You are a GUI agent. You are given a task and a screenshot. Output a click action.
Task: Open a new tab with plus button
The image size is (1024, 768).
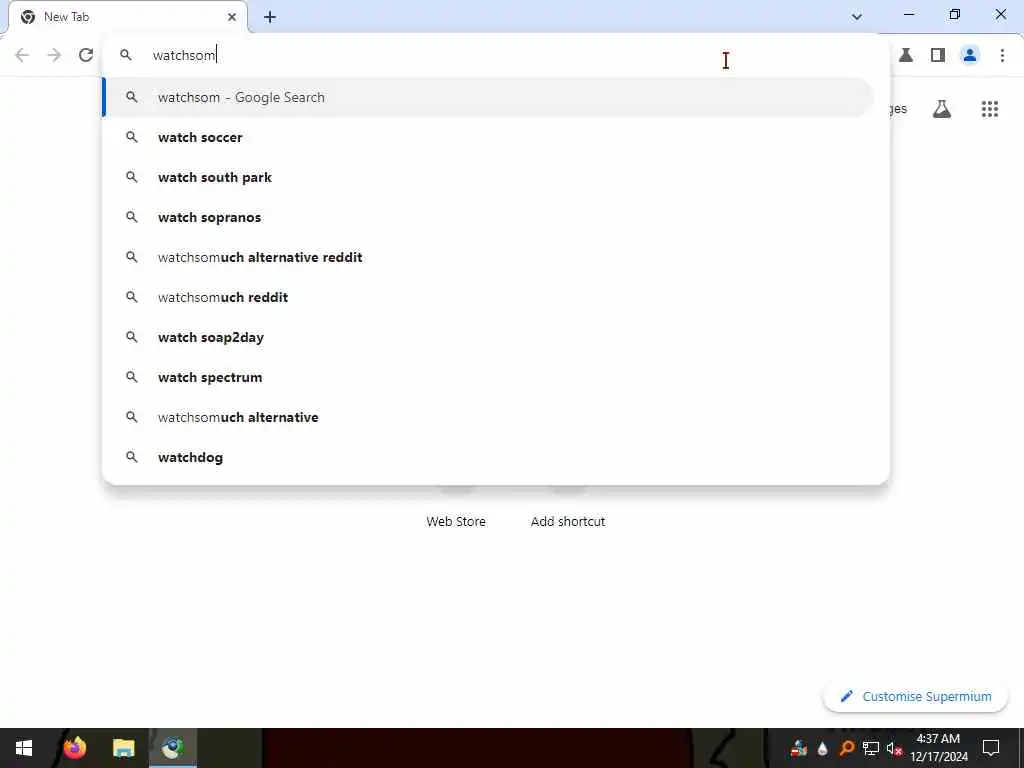pyautogui.click(x=270, y=17)
